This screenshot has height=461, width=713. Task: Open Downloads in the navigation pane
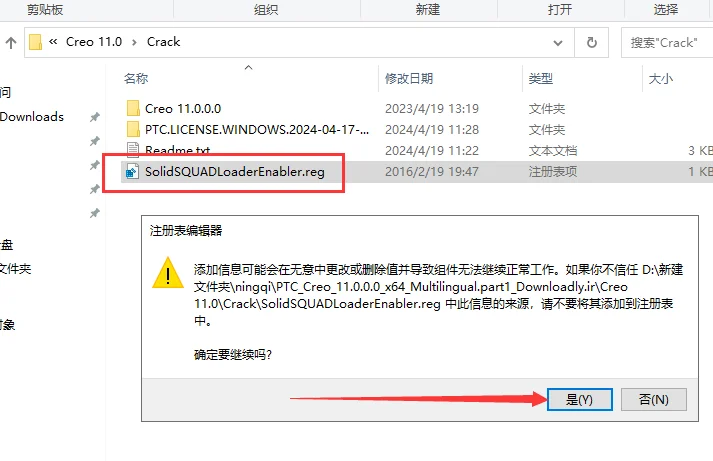[x=32, y=117]
